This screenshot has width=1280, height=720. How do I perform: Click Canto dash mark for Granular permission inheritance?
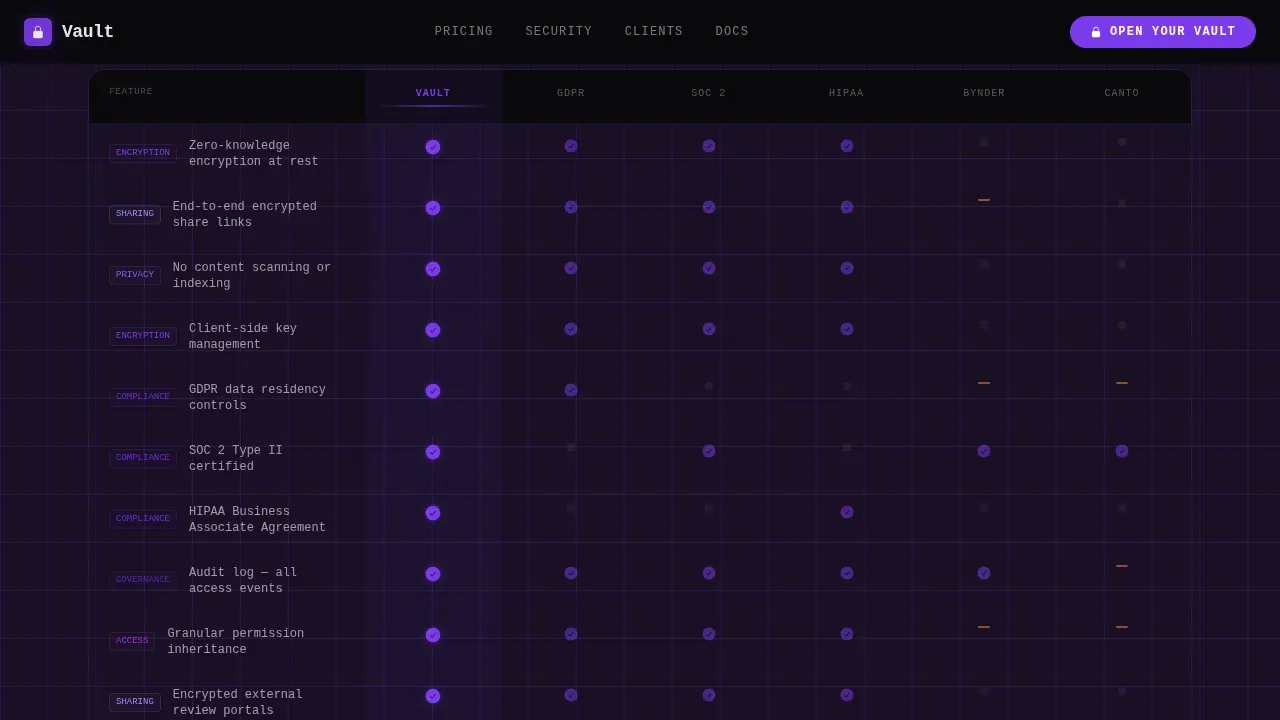tap(1122, 627)
